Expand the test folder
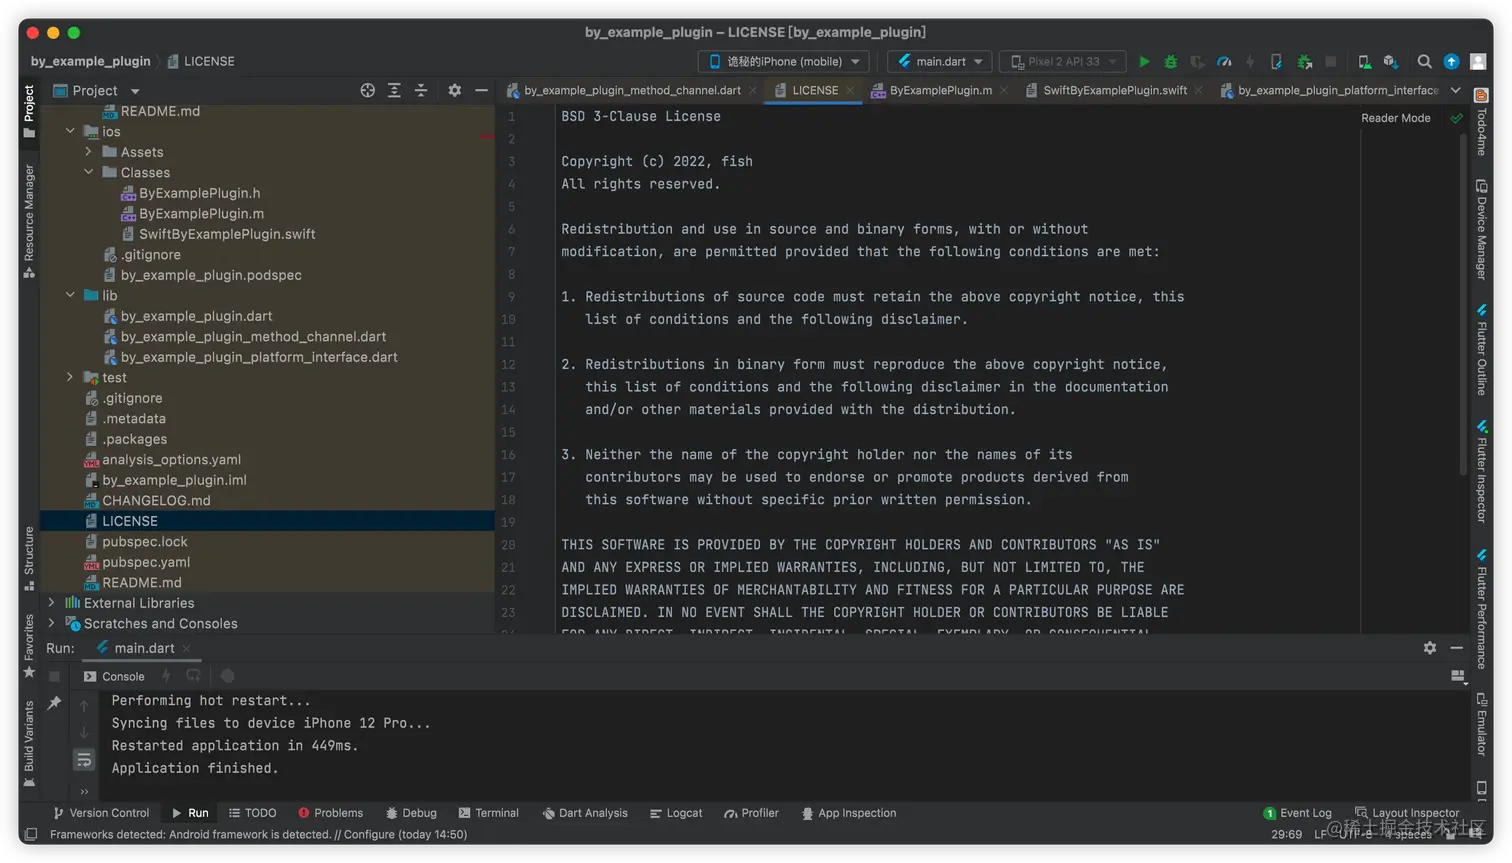 pyautogui.click(x=70, y=377)
